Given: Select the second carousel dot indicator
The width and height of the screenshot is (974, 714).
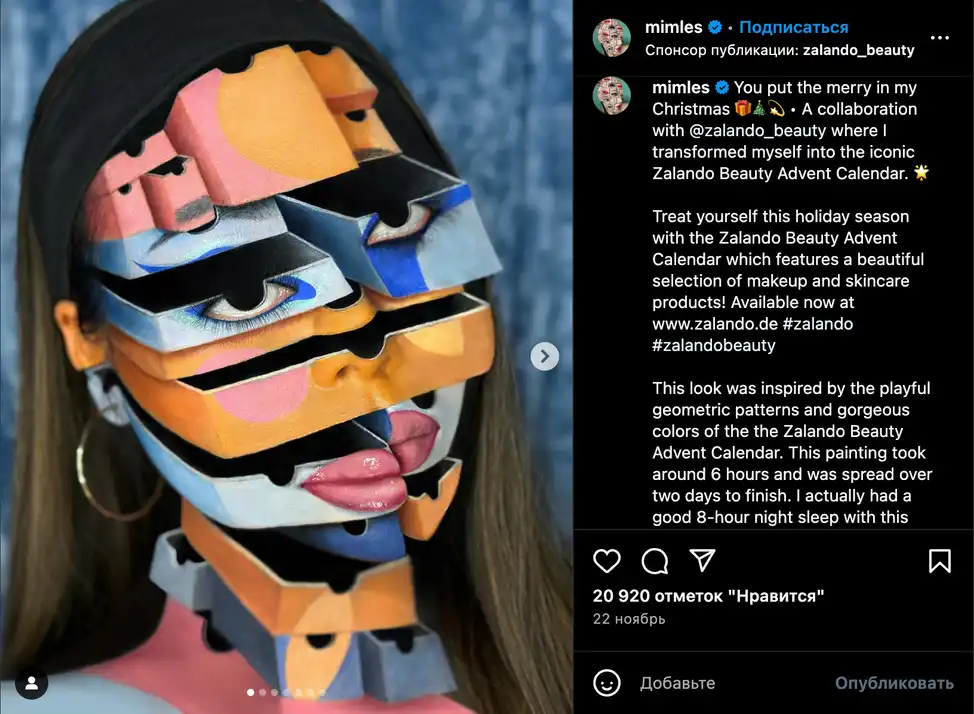Looking at the screenshot, I should click(262, 692).
